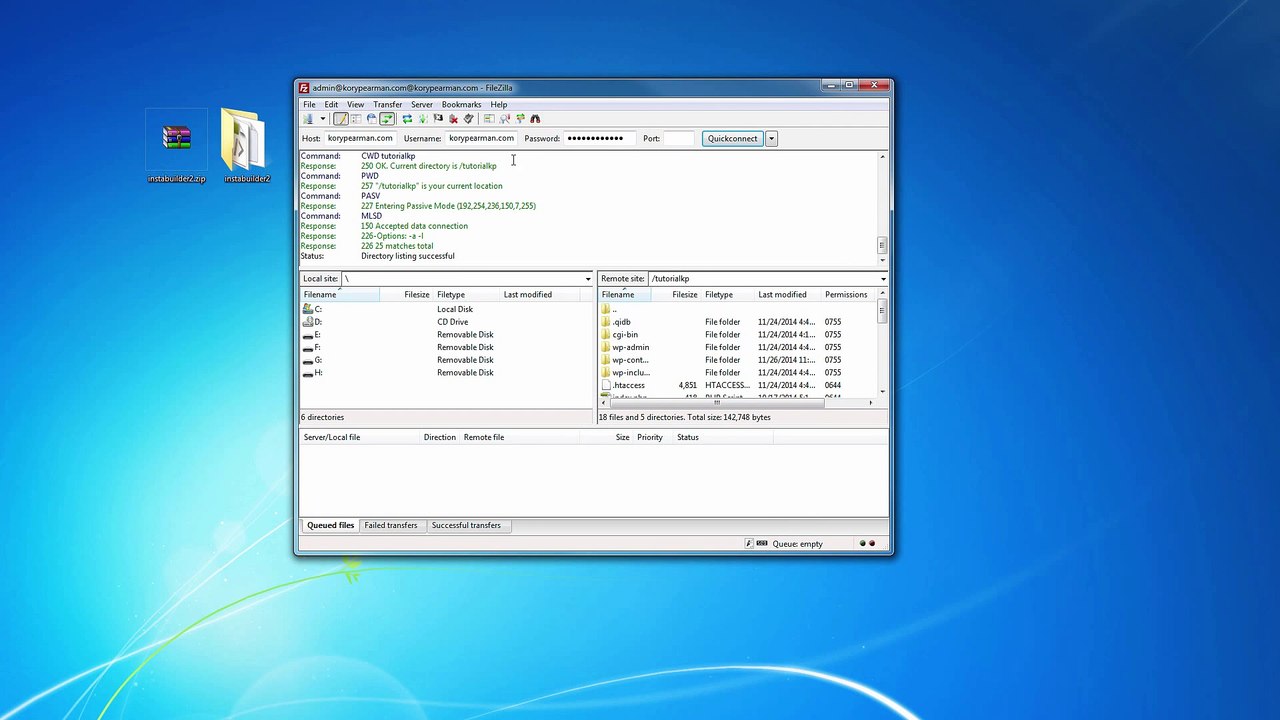
Task: Click the 'Queue: empty' status bar text
Action: click(797, 544)
